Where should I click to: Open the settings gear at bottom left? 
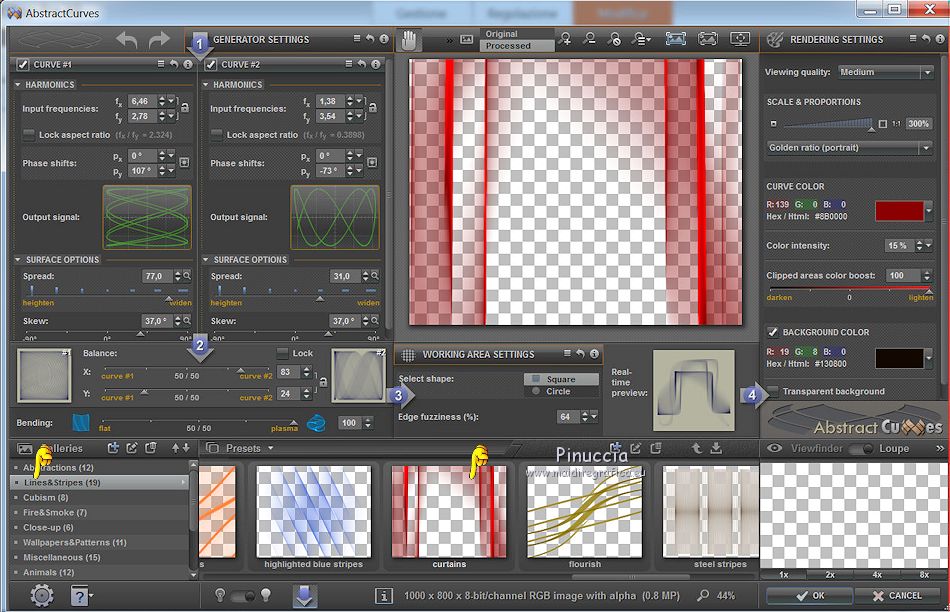point(42,596)
